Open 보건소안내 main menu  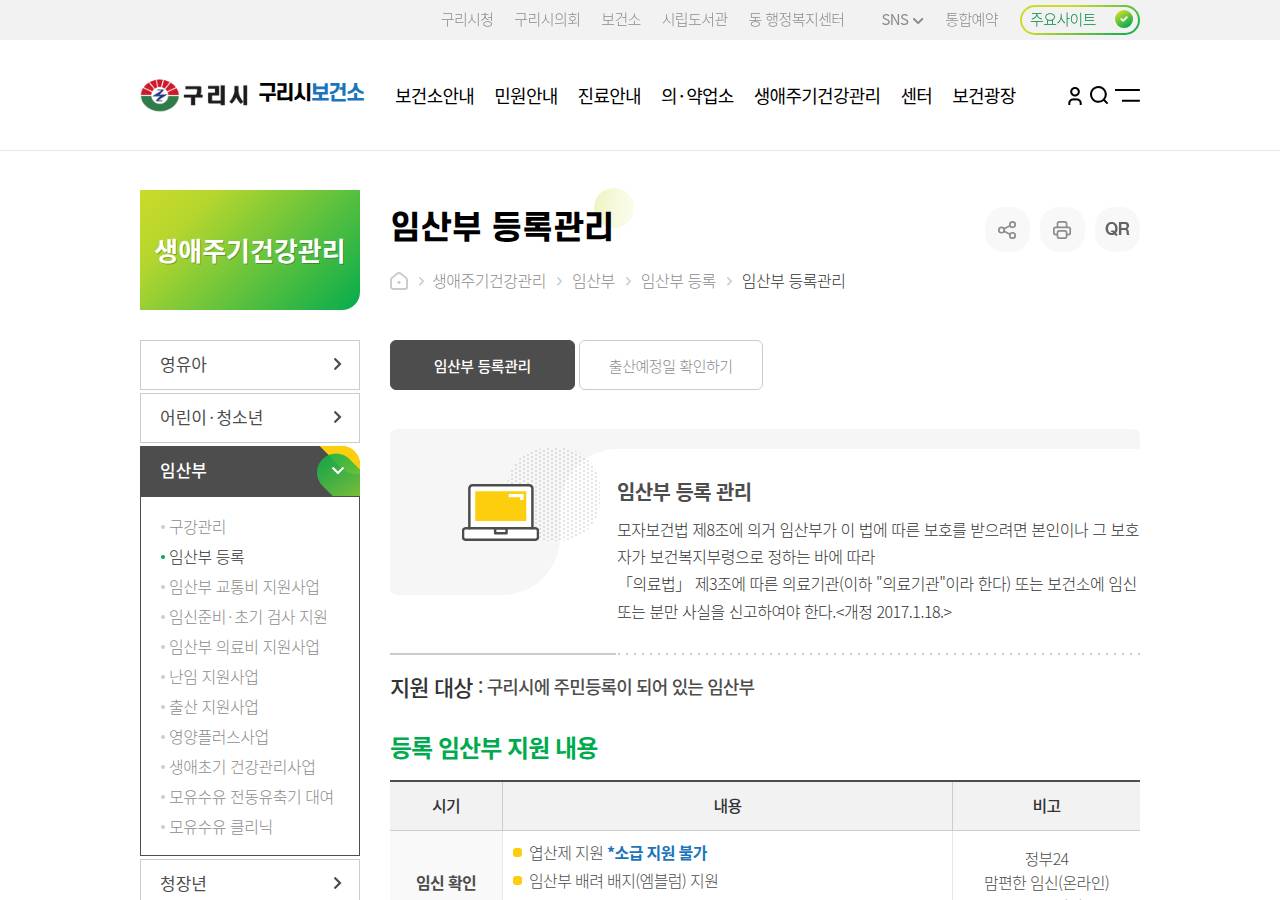(435, 96)
